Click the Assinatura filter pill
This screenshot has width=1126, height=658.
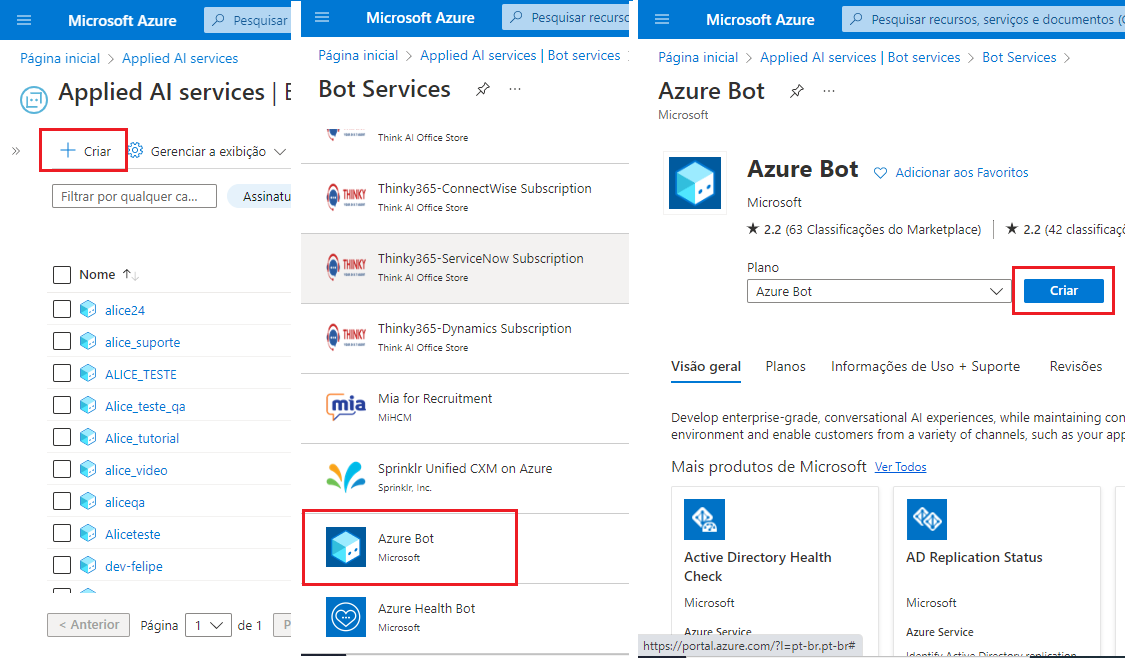coord(260,196)
